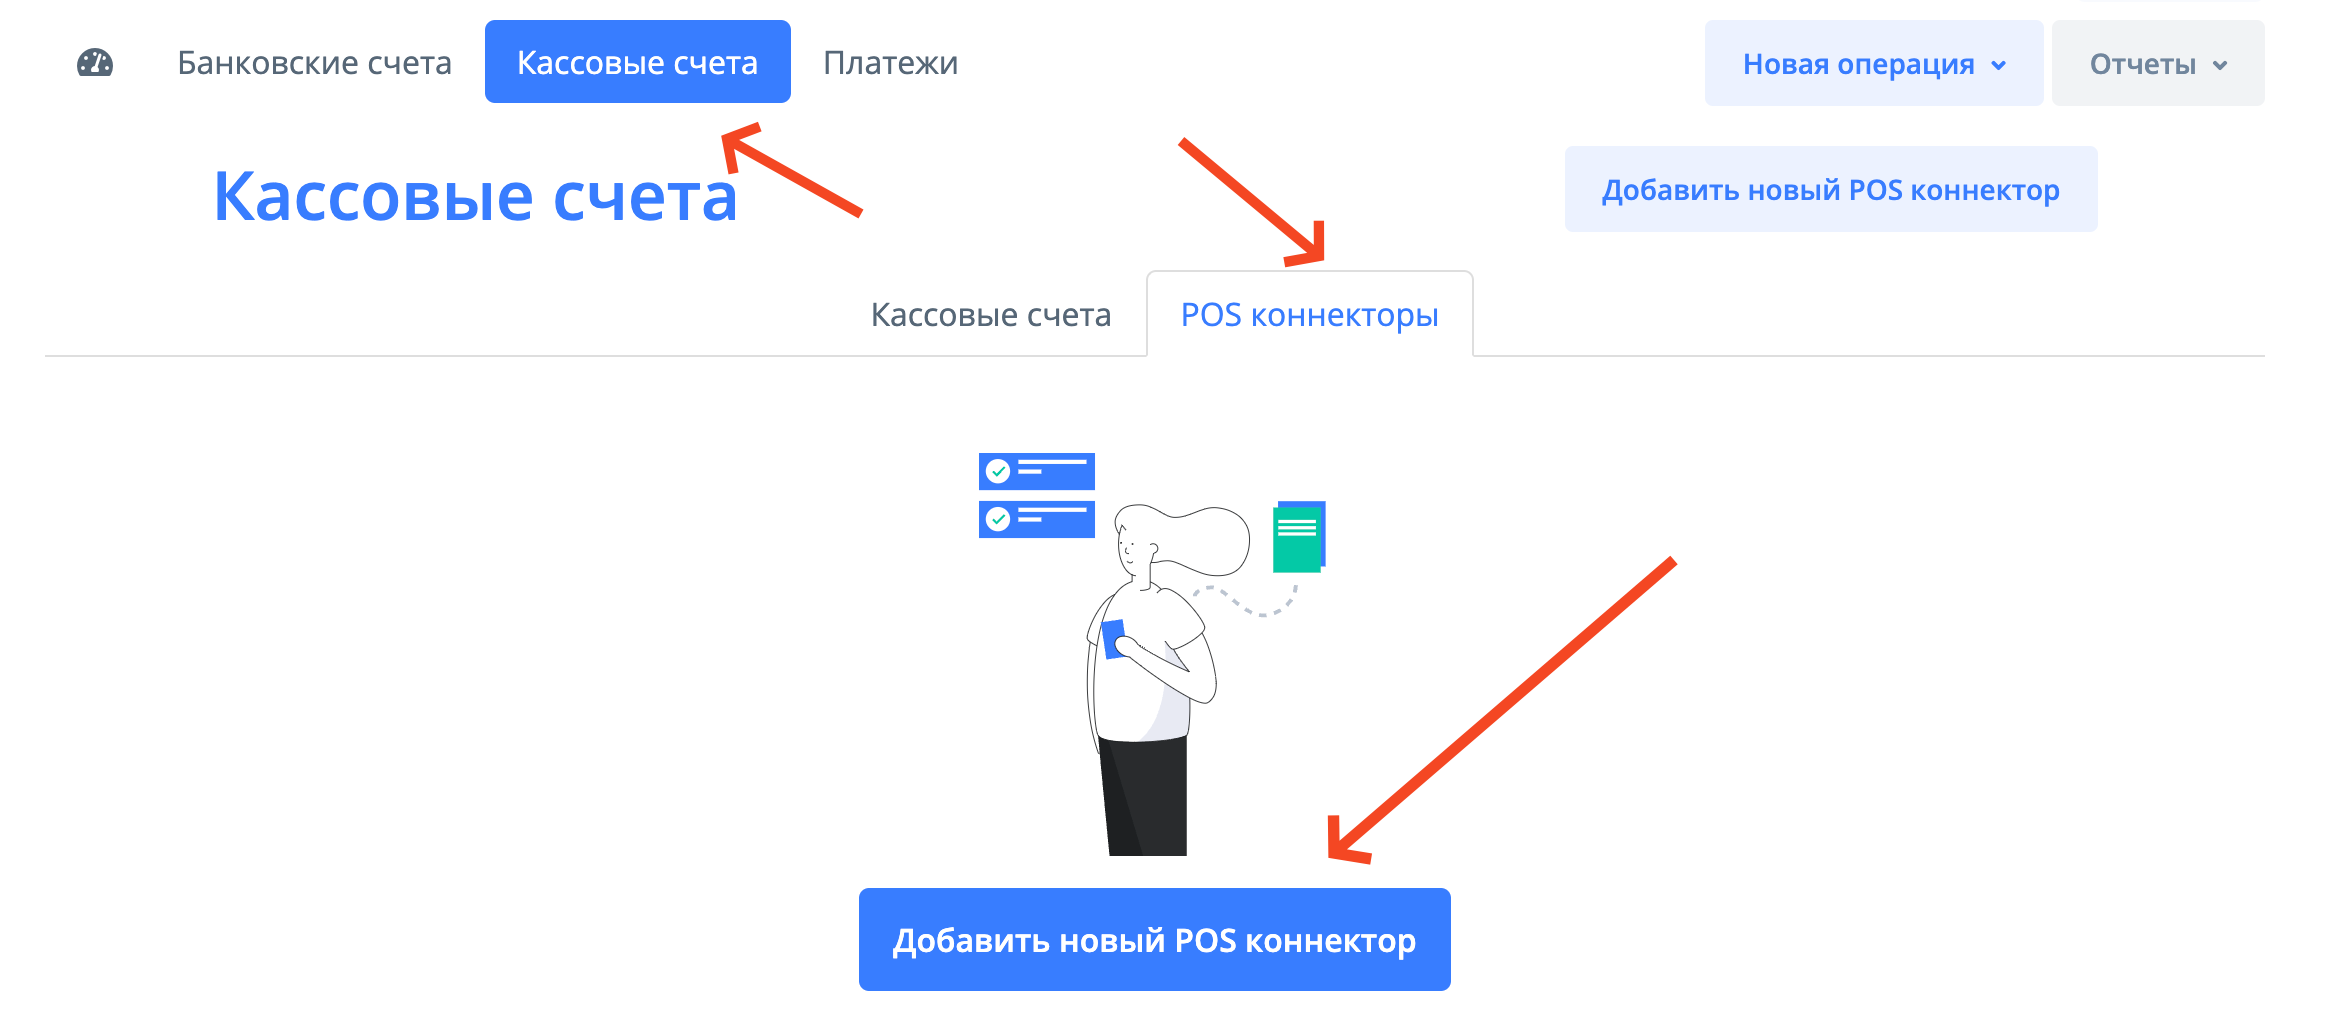This screenshot has height=1036, width=2328.
Task: Click the long red arrow pointing at bottom button
Action: 1500,710
